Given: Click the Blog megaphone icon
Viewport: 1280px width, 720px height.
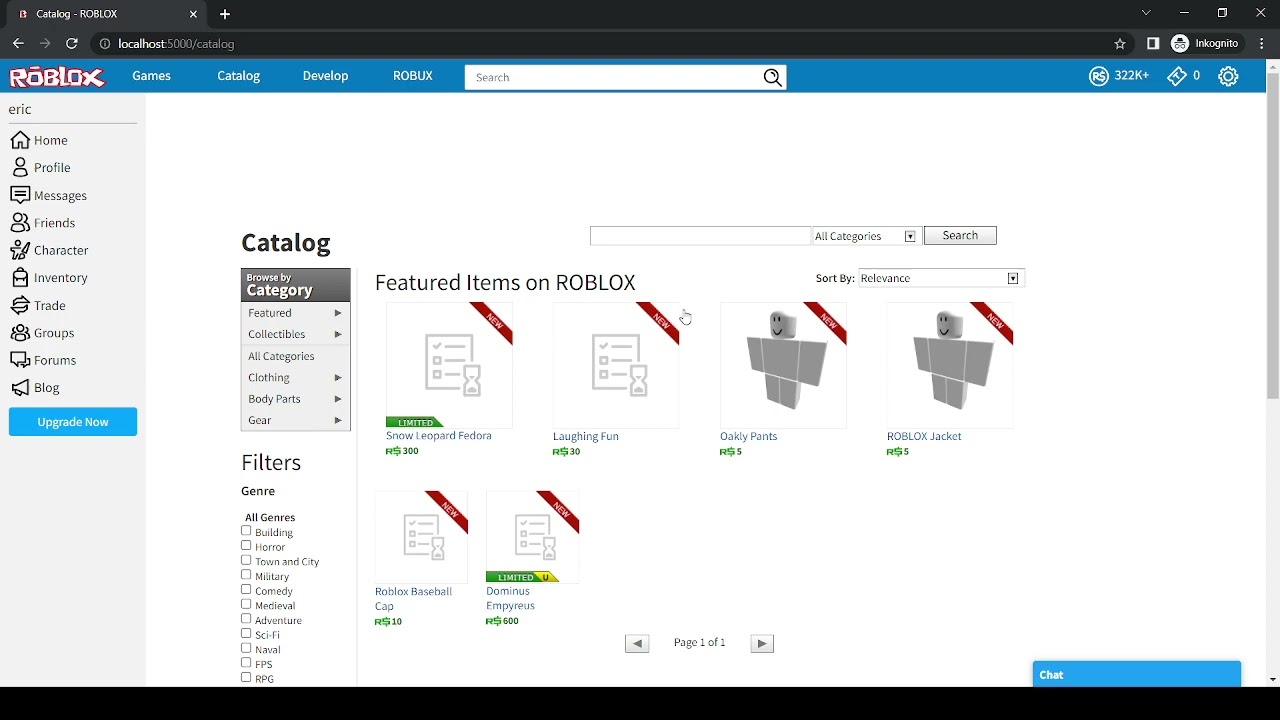Looking at the screenshot, I should click(x=20, y=387).
